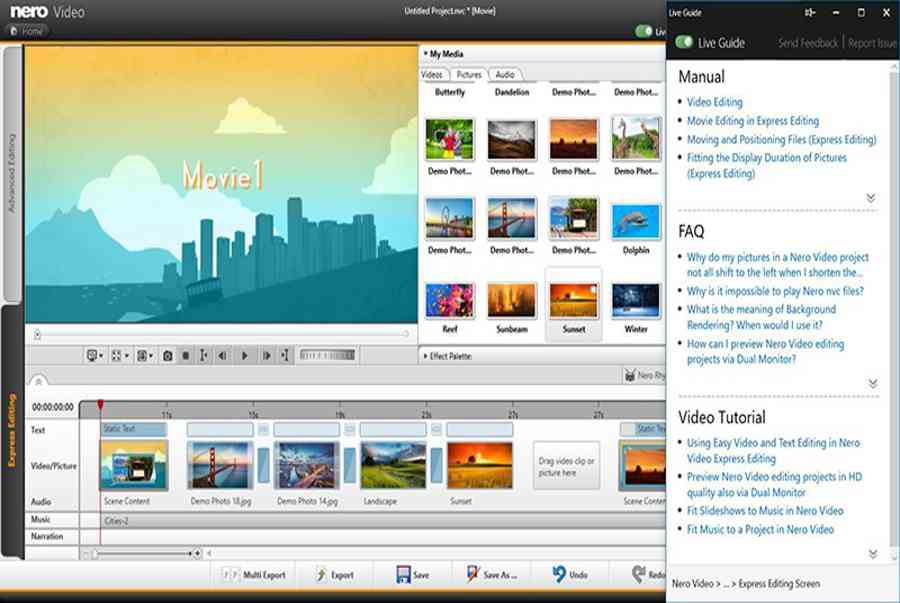The width and height of the screenshot is (900, 603).
Task: Click the Multi Export button
Action: pyautogui.click(x=254, y=575)
